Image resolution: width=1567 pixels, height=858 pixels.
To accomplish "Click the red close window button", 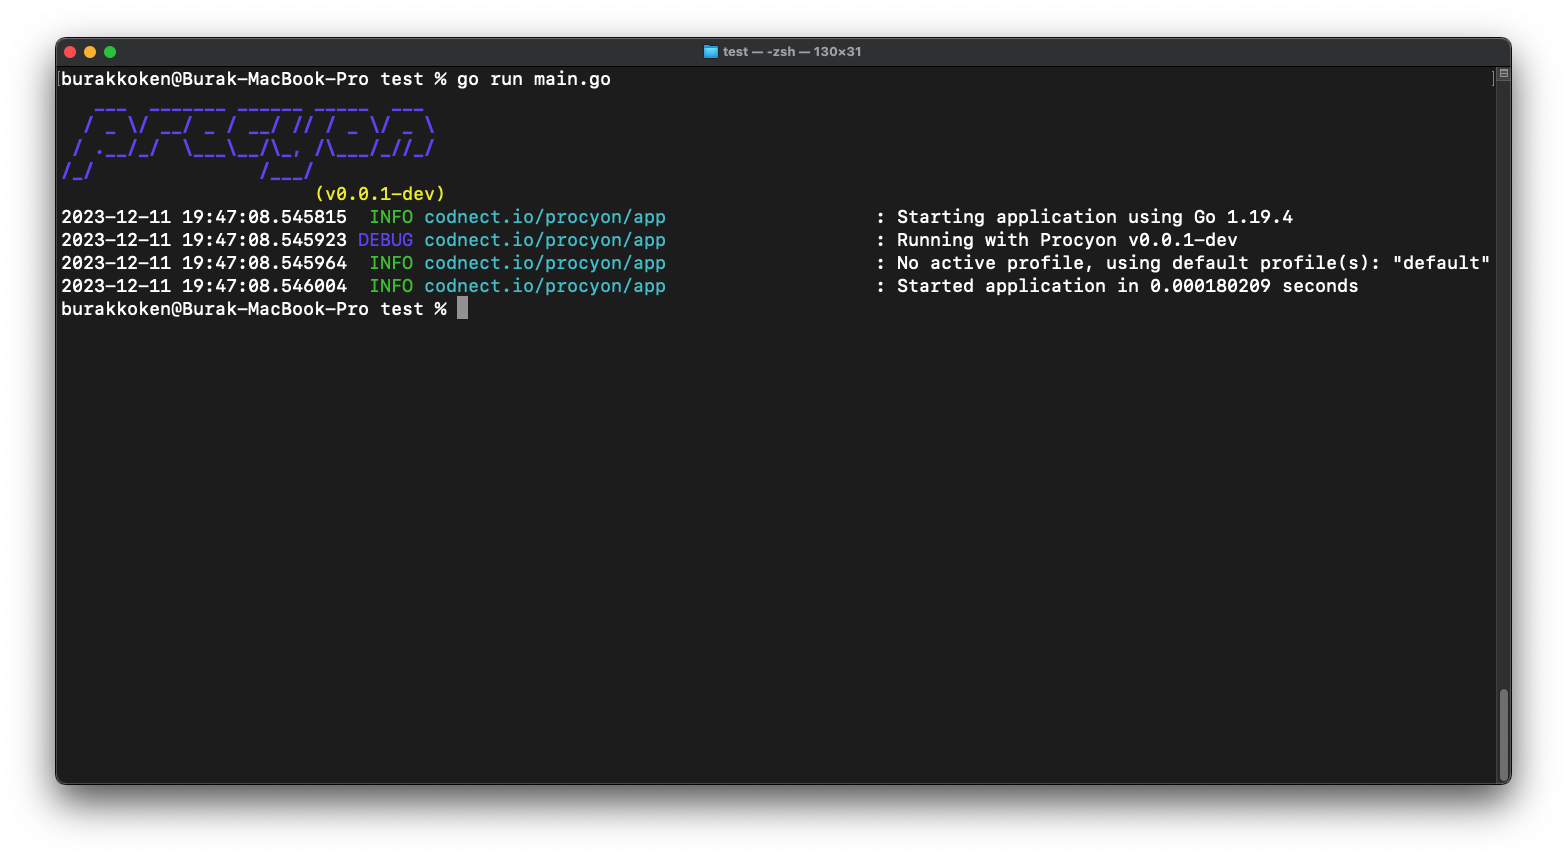I will coord(70,52).
